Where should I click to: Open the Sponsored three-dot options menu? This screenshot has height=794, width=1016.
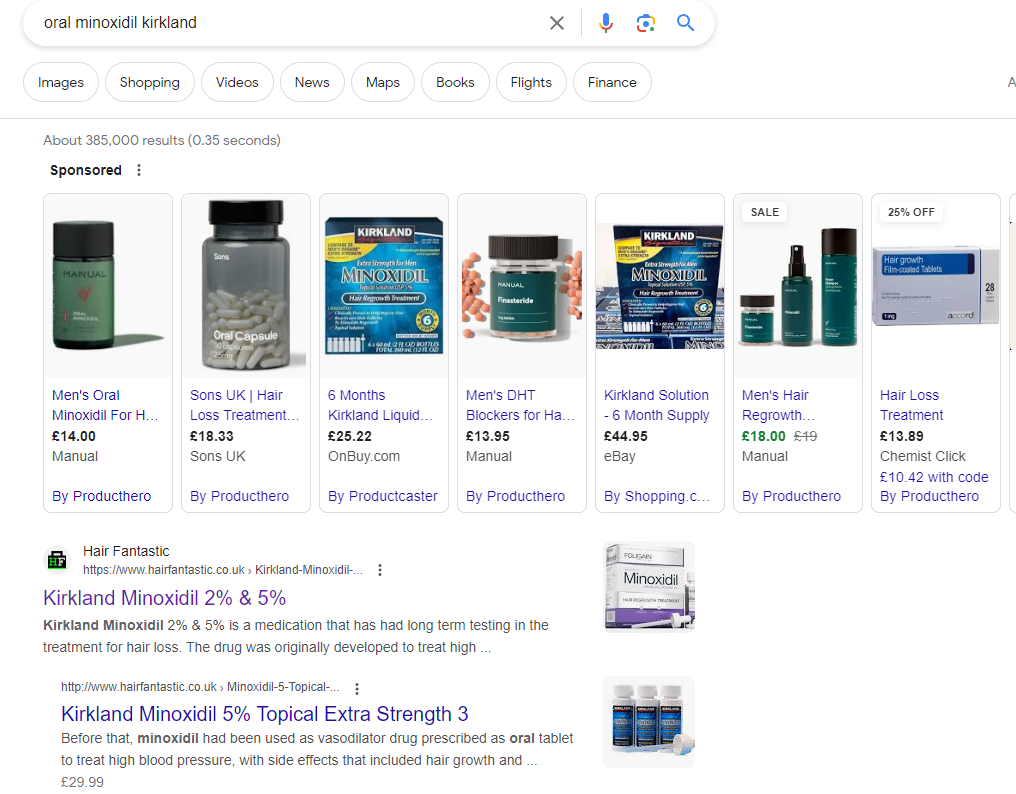[139, 170]
